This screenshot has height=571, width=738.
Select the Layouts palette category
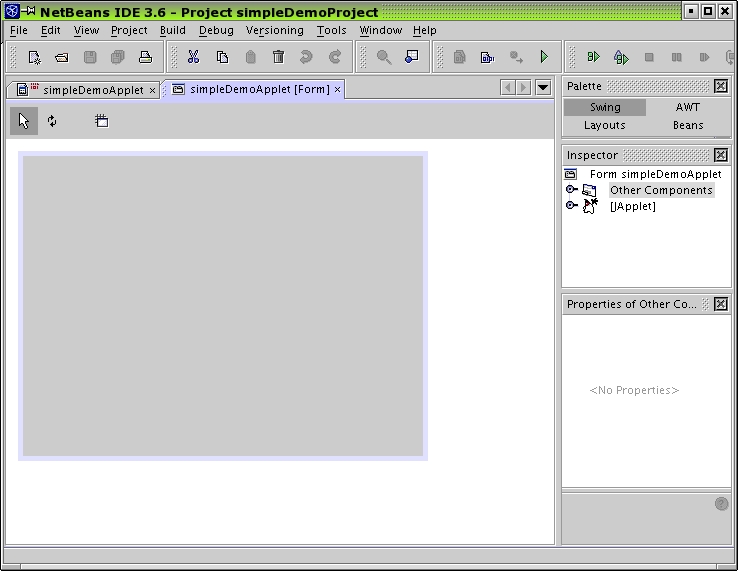[605, 125]
